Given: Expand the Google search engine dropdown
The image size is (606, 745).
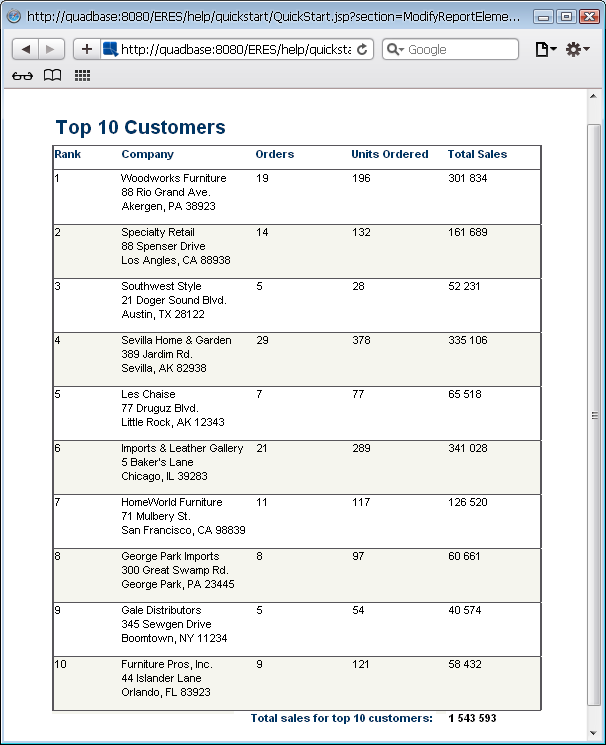Looking at the screenshot, I should (395, 49).
